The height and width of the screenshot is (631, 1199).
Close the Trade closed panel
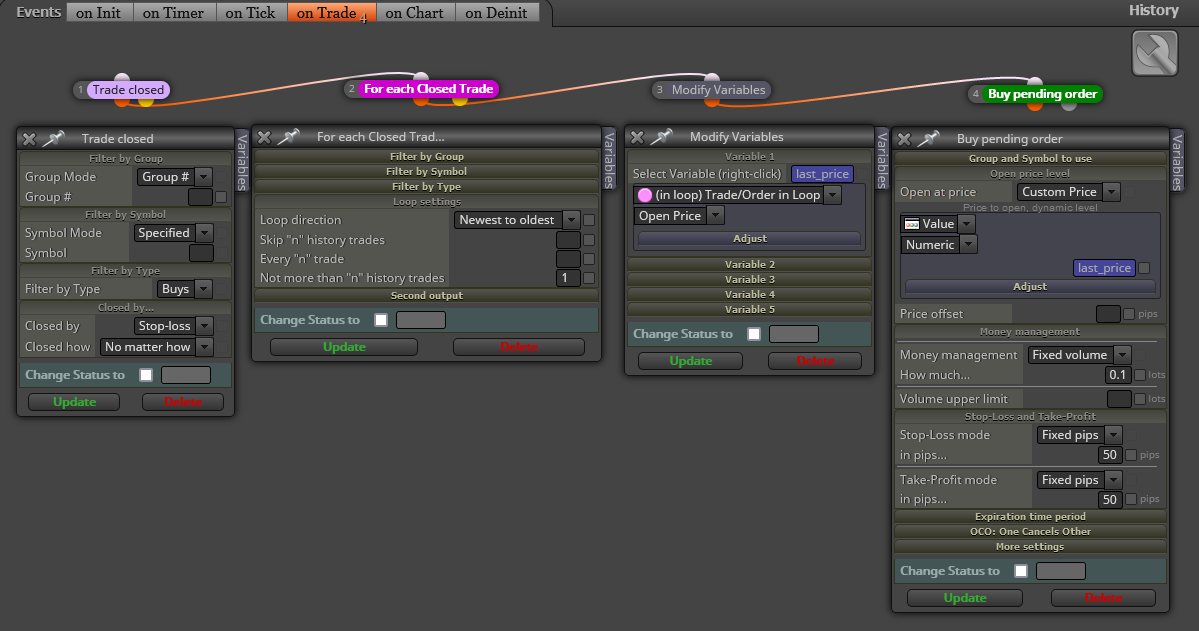point(29,138)
